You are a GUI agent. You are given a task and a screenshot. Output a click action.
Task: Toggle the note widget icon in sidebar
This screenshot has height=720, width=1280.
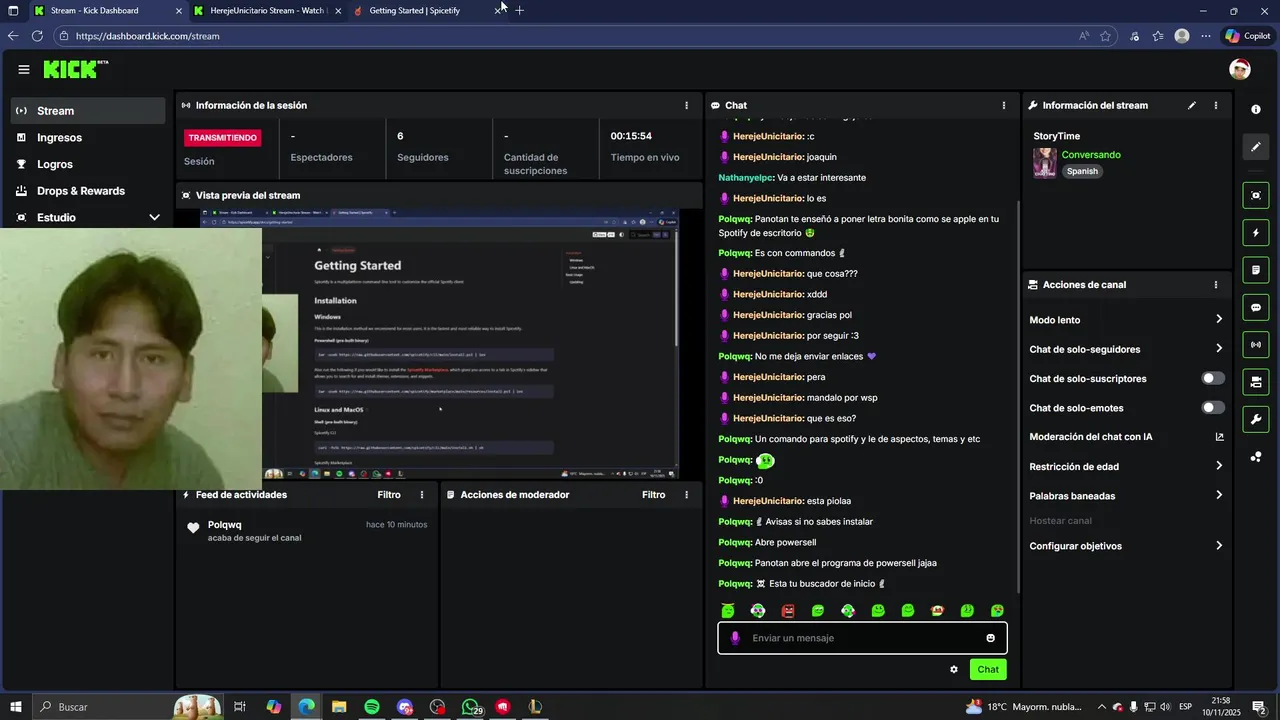[1256, 270]
